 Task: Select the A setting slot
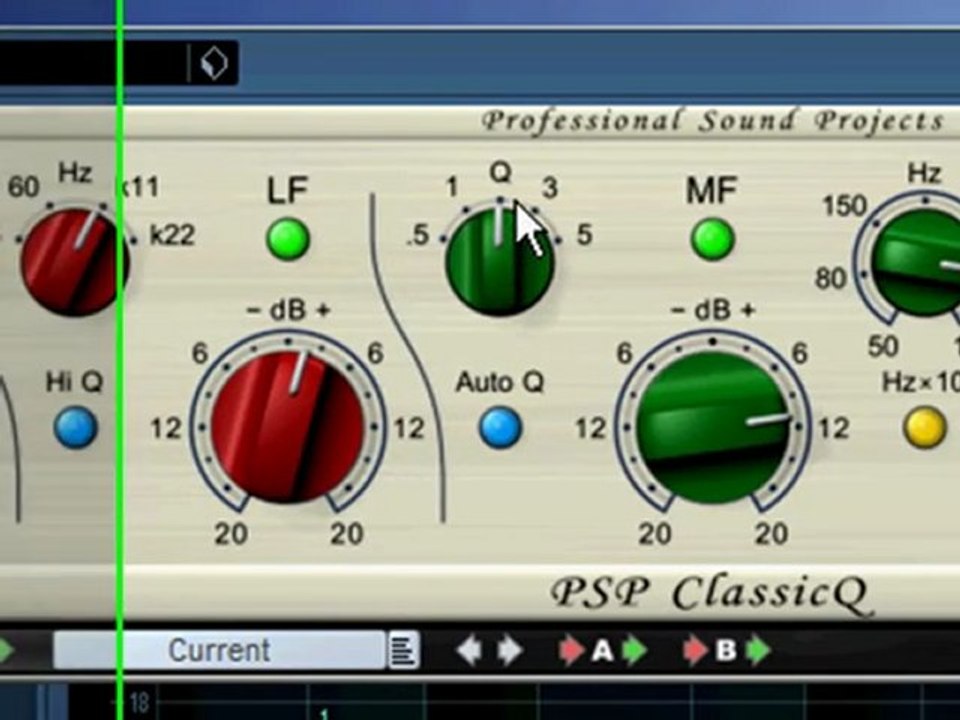click(x=602, y=650)
